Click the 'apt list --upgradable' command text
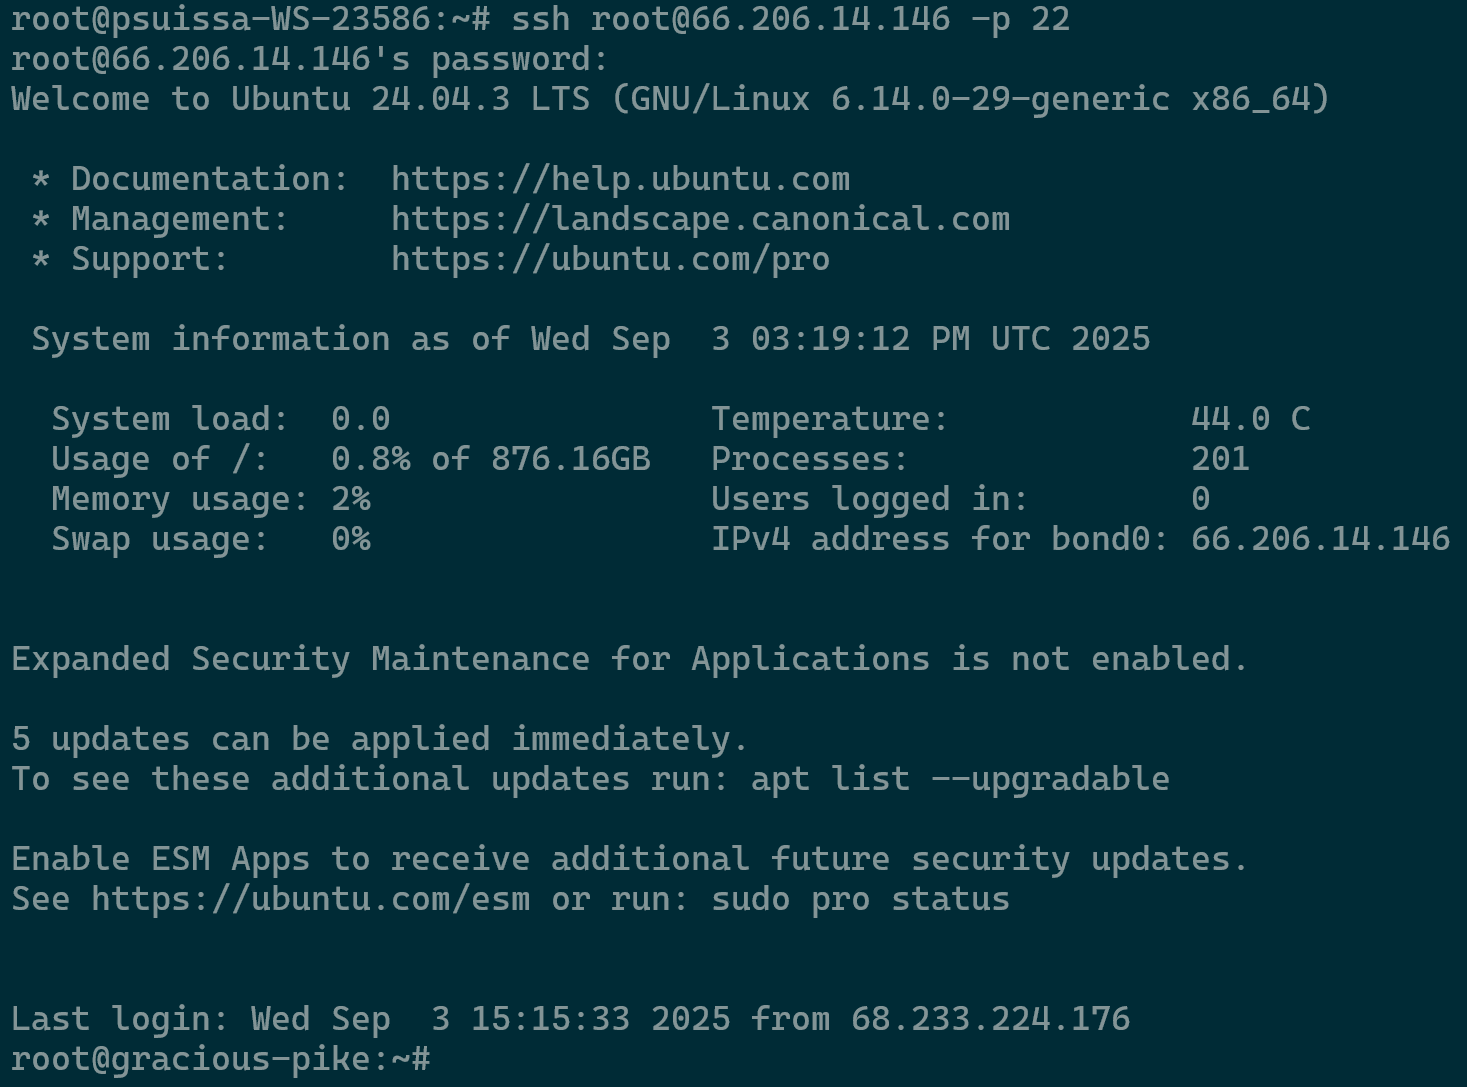1467x1087 pixels. point(960,779)
